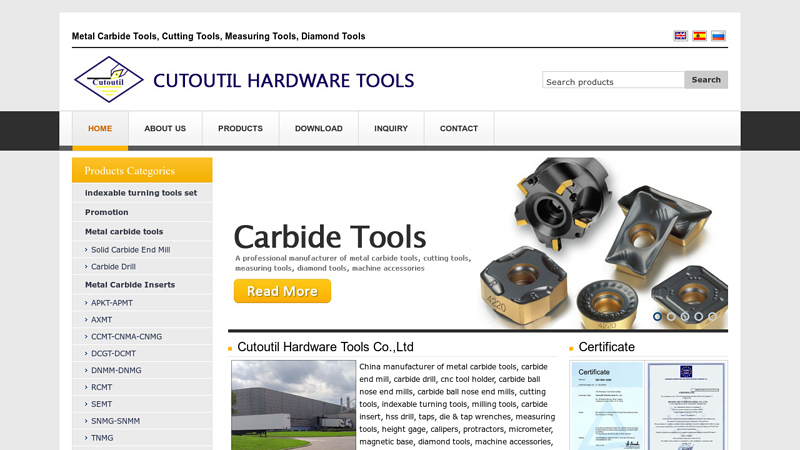Screen dimensions: 800x450
Task: Click the Read More banner button
Action: click(x=282, y=291)
